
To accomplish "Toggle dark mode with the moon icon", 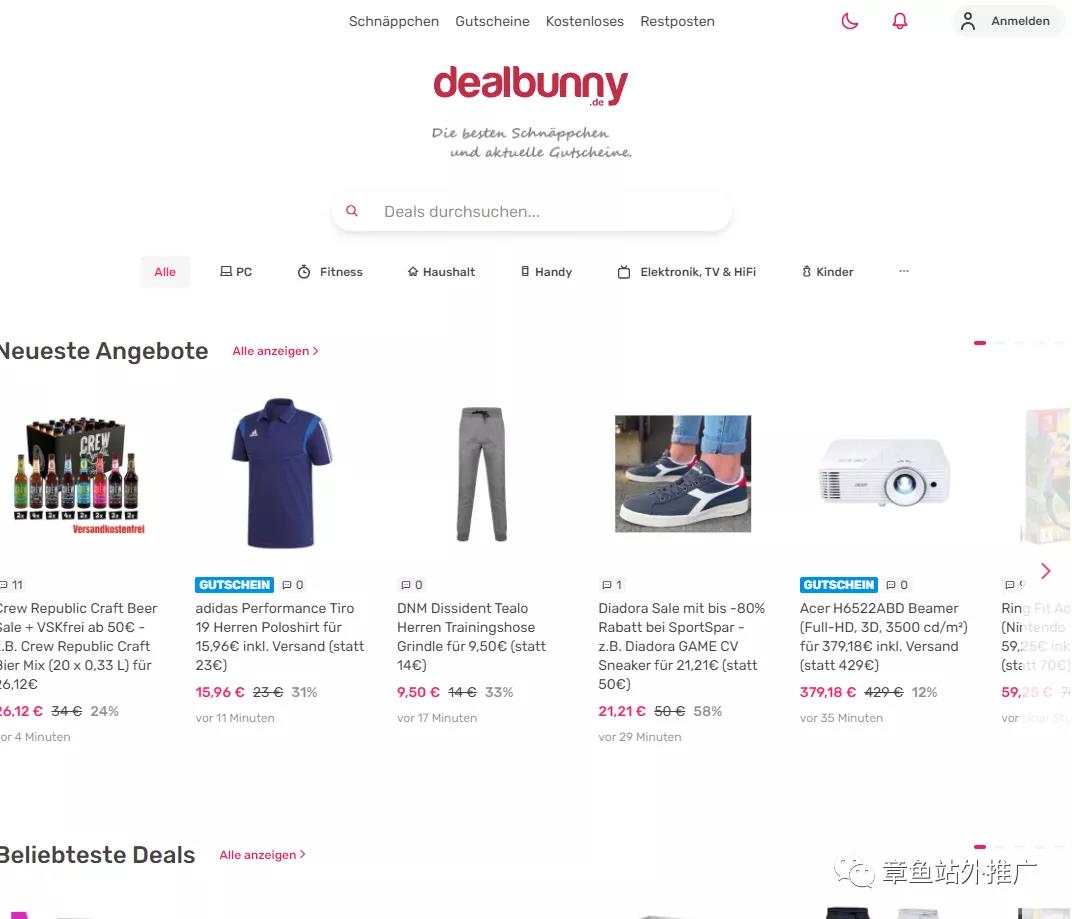I will click(x=850, y=21).
